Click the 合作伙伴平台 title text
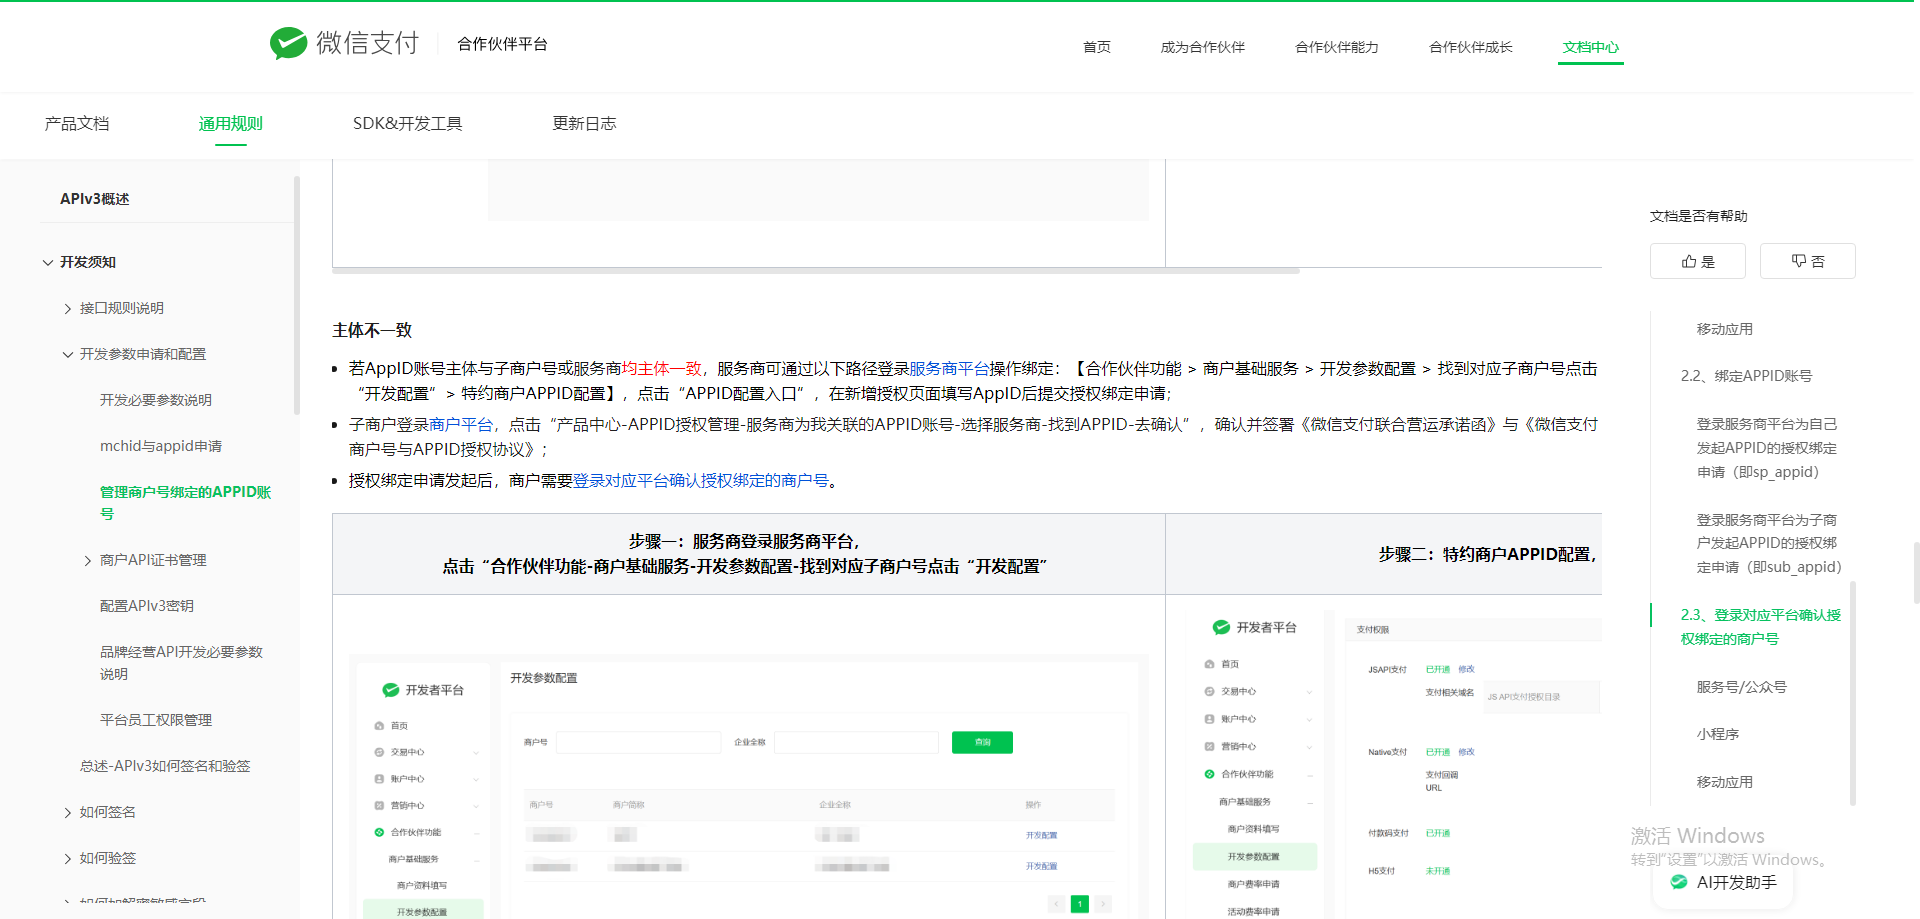The image size is (1920, 919). point(502,44)
